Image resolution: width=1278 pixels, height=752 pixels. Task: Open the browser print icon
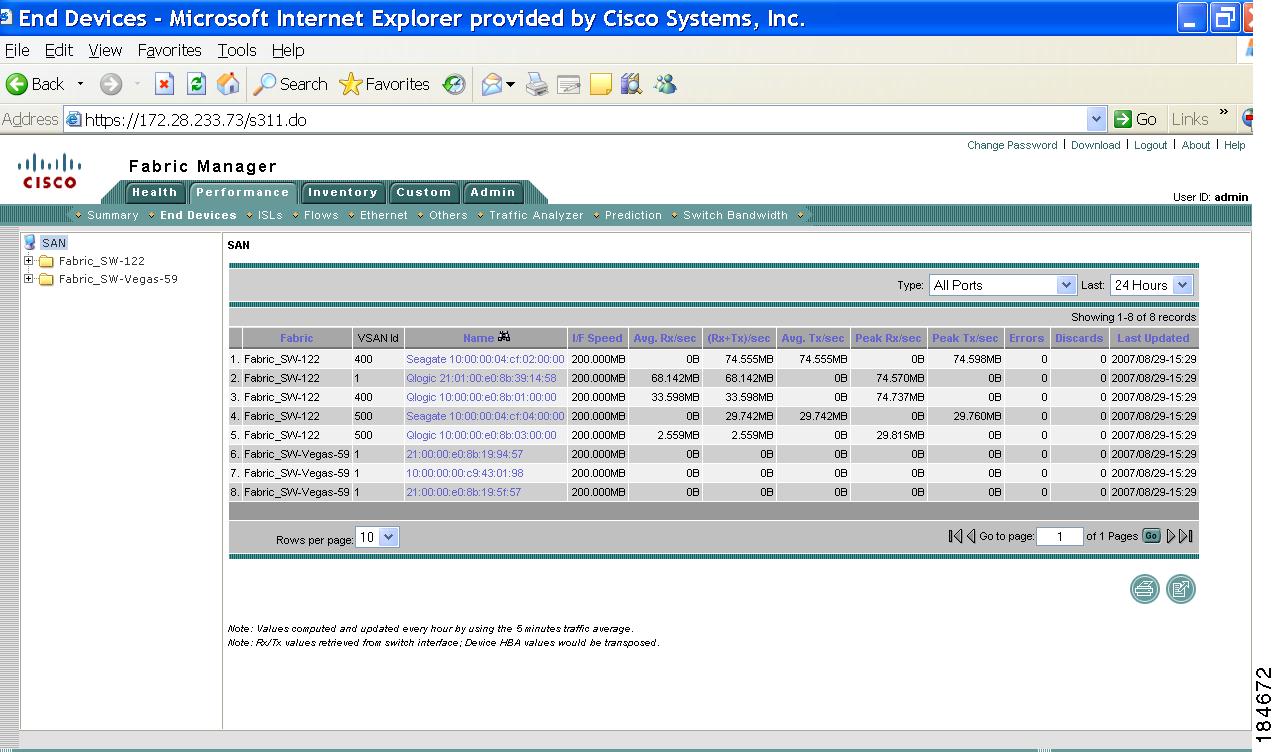coord(537,84)
